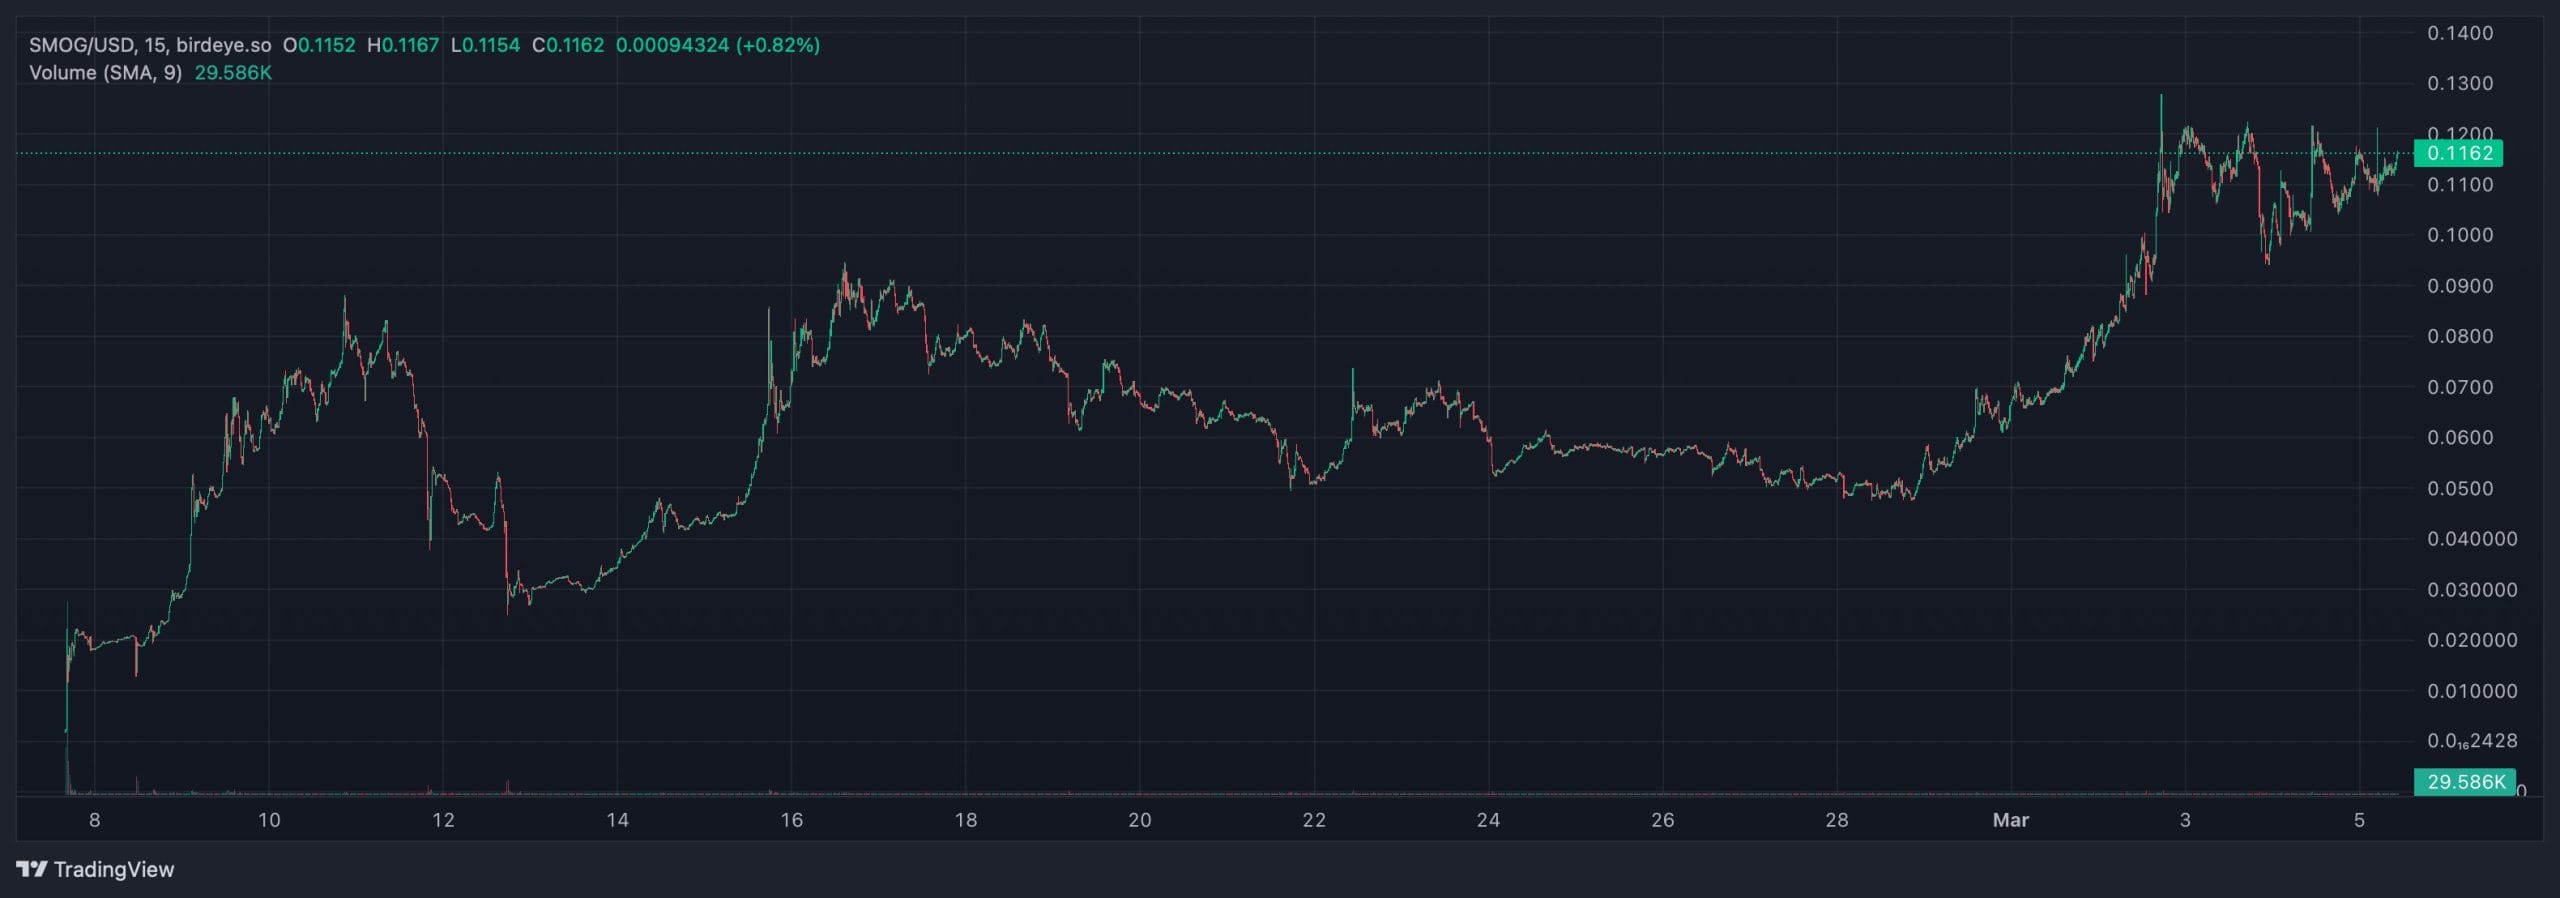Click the 0.1400 price axis label
Screen dimensions: 2560x898
pos(2460,33)
